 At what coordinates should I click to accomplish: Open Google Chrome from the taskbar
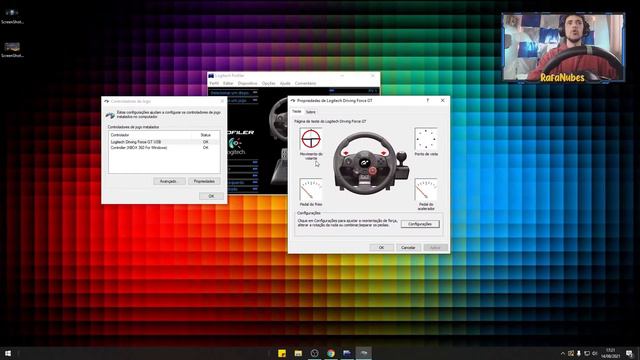point(331,353)
